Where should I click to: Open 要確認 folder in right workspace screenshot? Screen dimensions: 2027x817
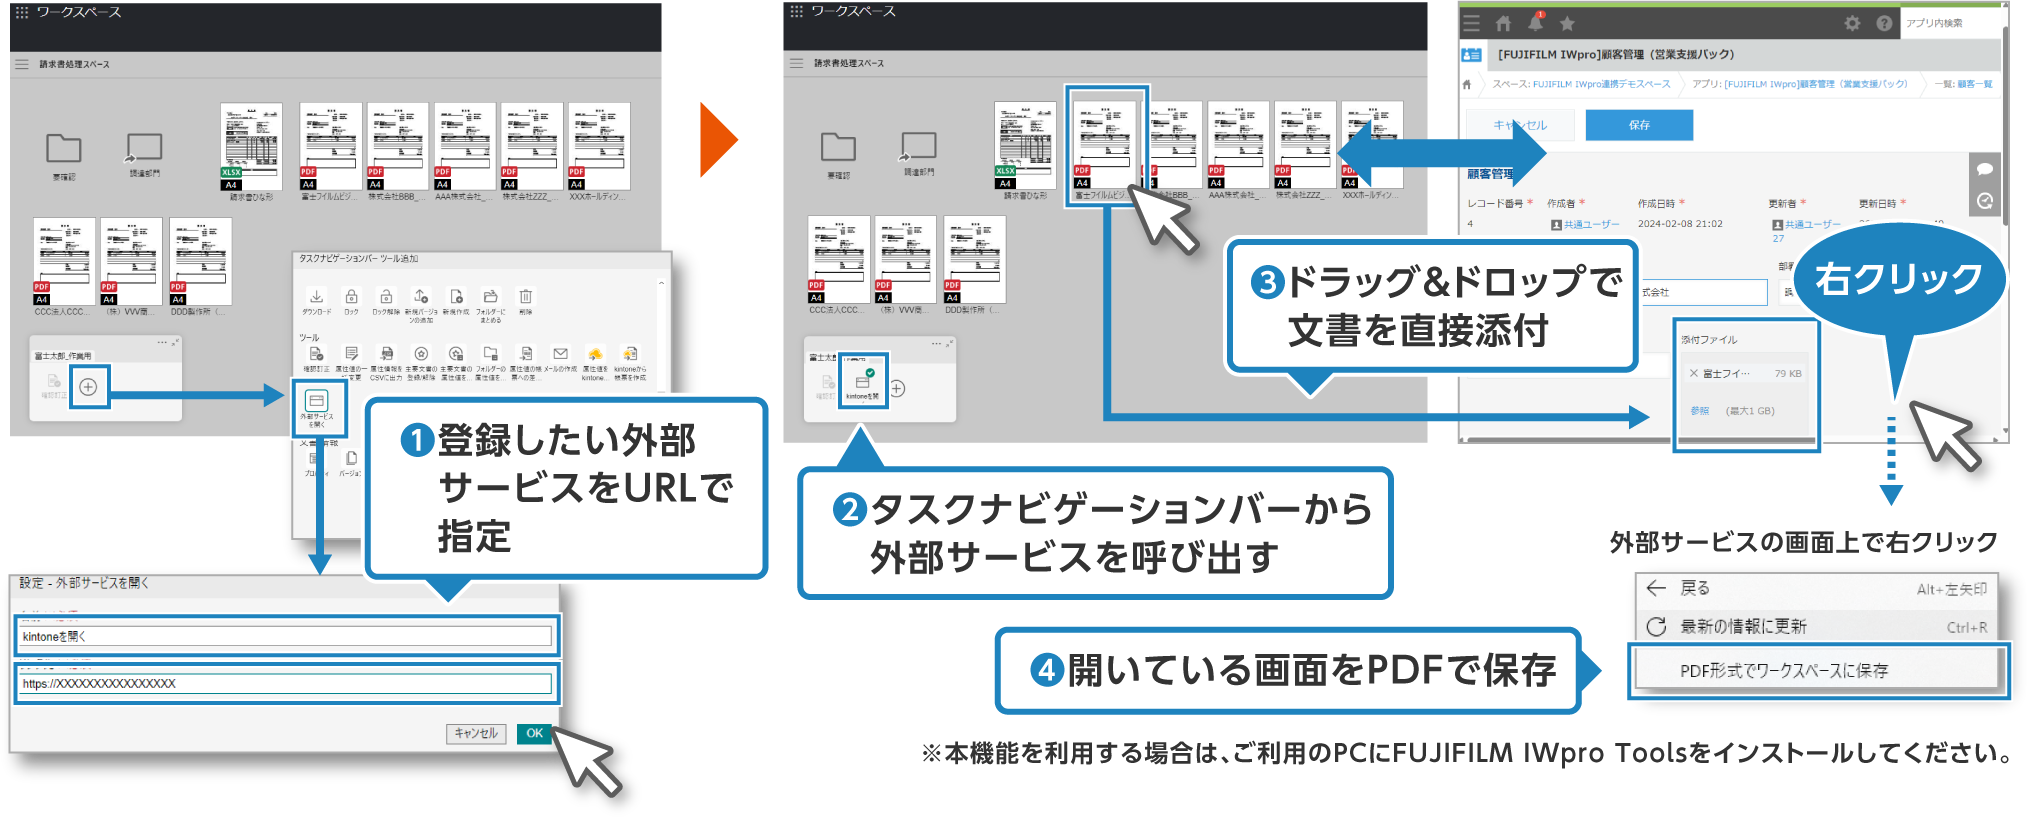click(x=838, y=148)
